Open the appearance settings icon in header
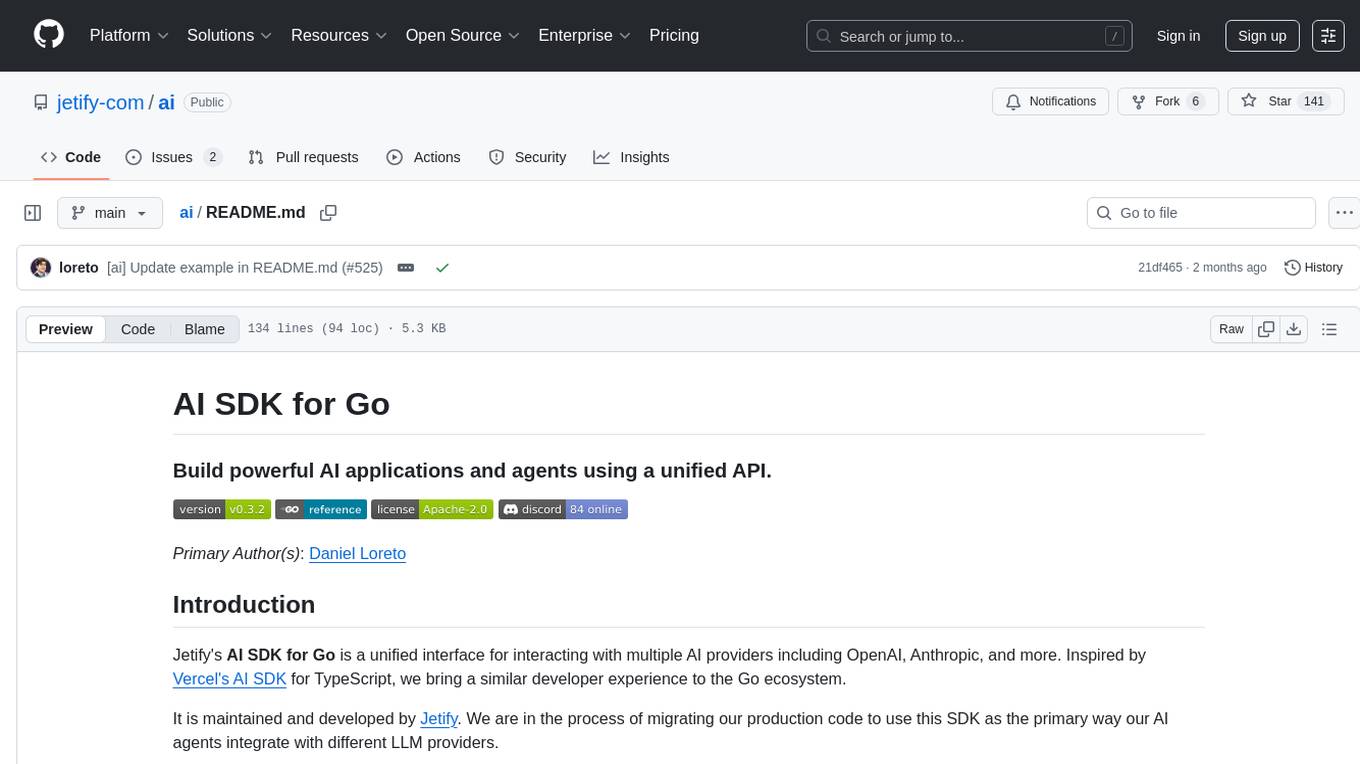Viewport: 1360px width, 764px height. tap(1328, 36)
